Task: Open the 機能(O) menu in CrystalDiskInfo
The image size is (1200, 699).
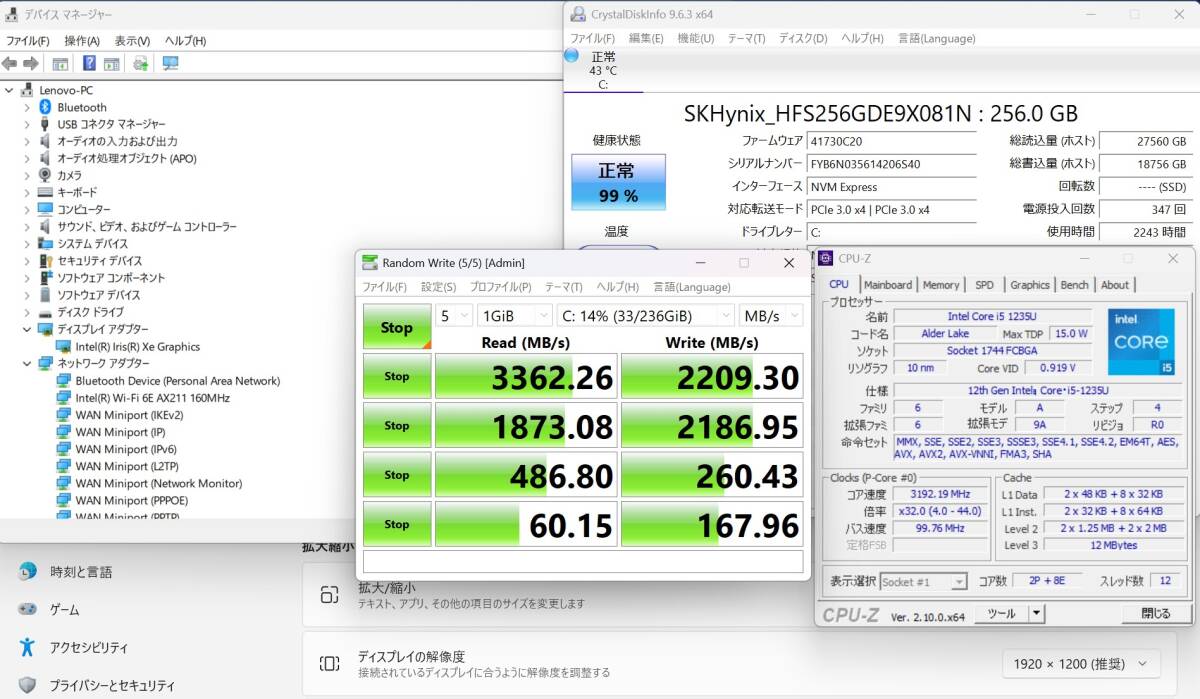Action: [x=695, y=38]
